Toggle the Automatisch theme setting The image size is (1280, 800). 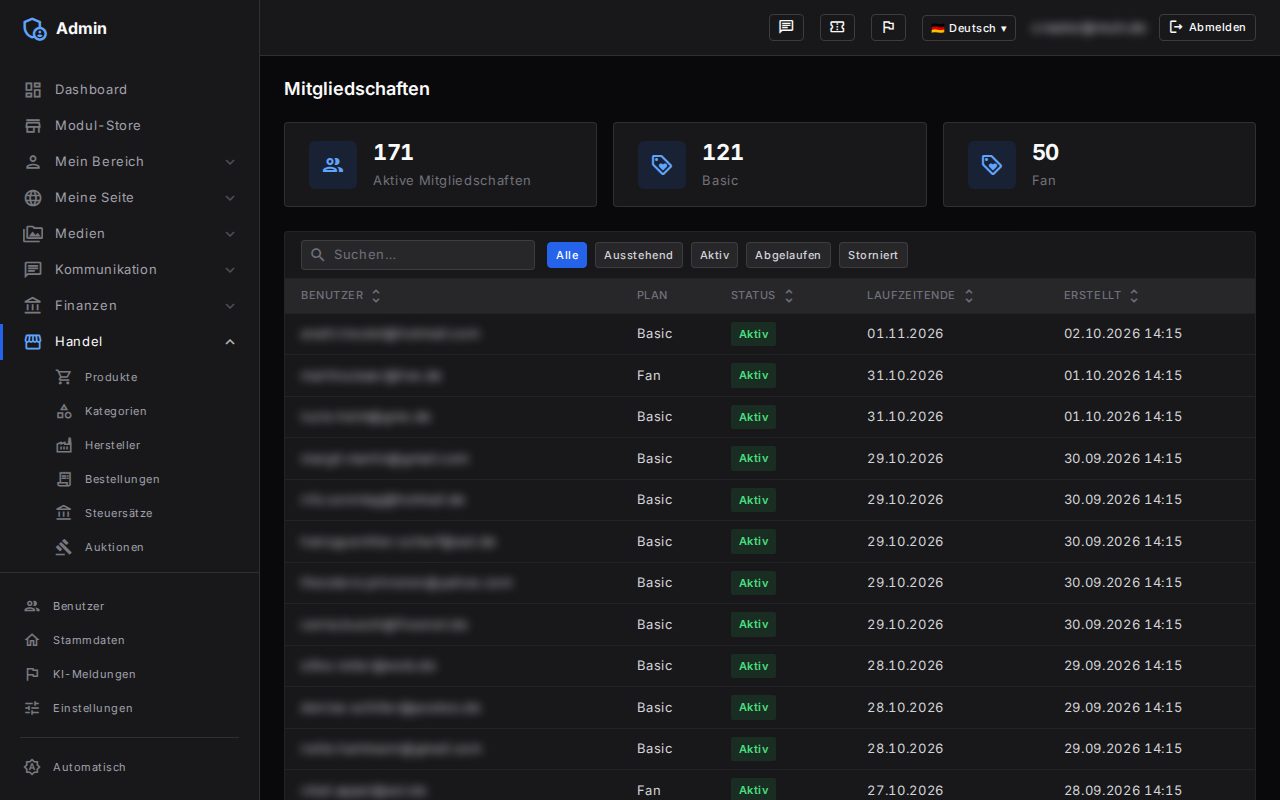coord(130,768)
